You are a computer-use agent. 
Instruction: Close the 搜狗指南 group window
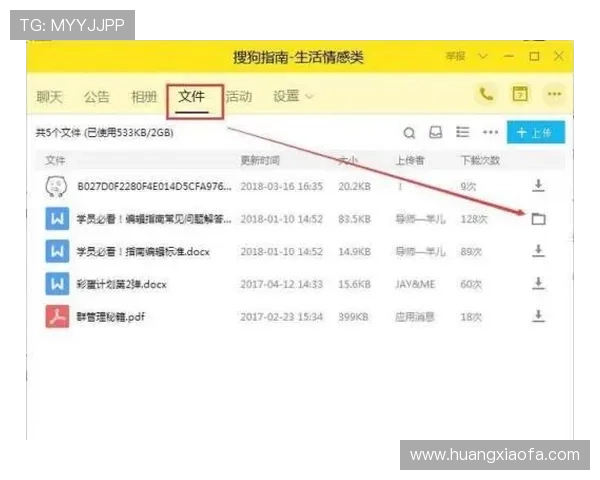(x=559, y=56)
